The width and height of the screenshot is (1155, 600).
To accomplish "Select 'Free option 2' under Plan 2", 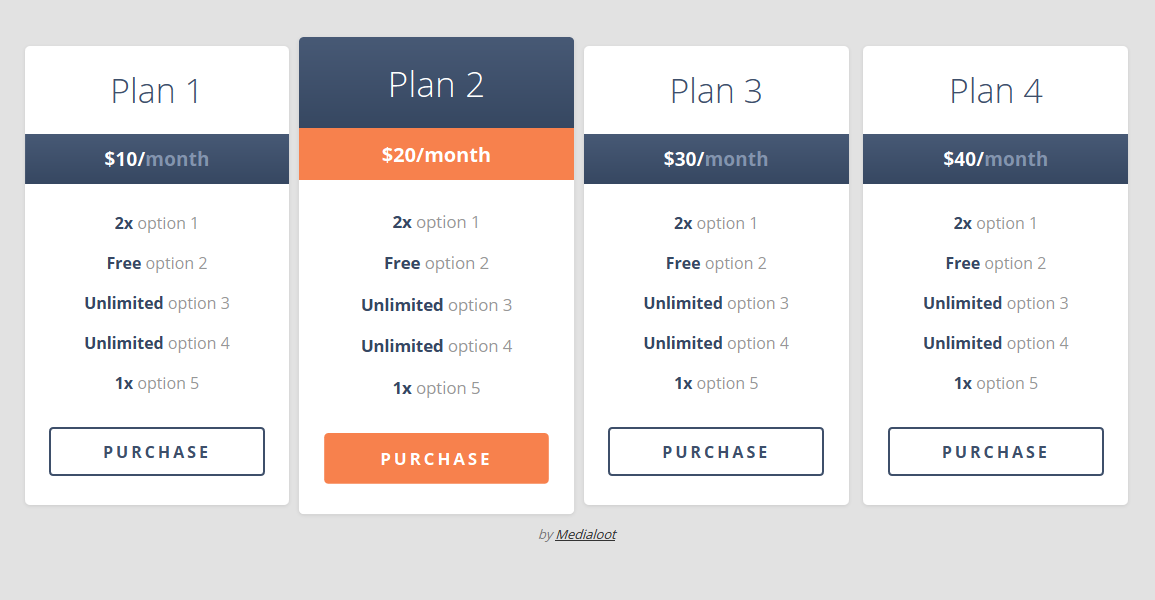I will (436, 263).
